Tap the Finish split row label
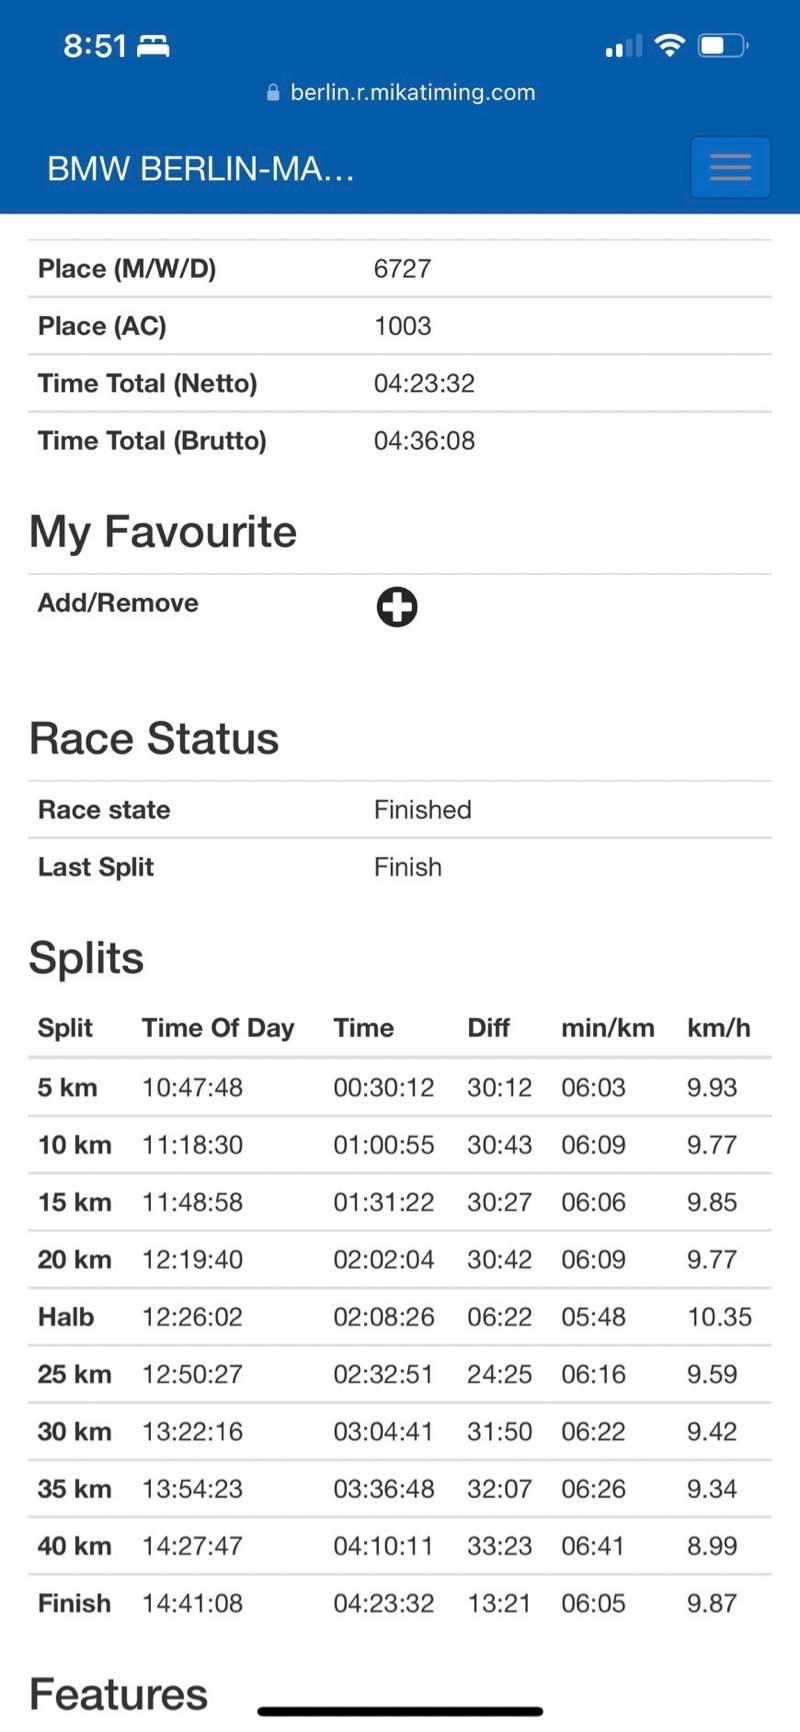This screenshot has width=800, height=1732. [x=74, y=1604]
